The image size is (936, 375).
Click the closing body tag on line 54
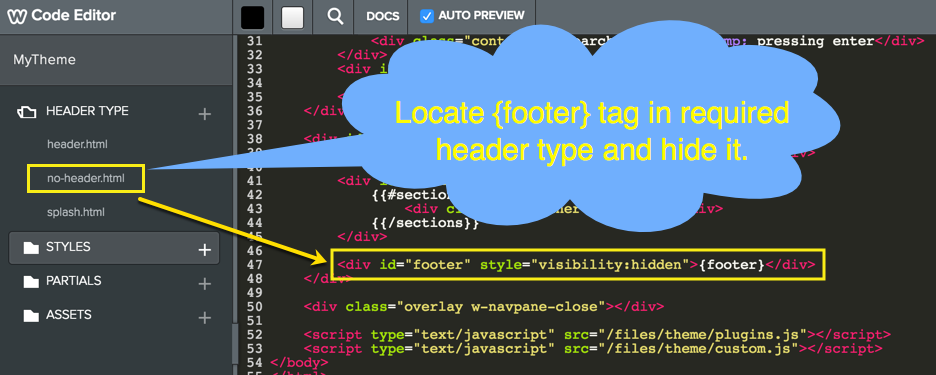tap(299, 362)
